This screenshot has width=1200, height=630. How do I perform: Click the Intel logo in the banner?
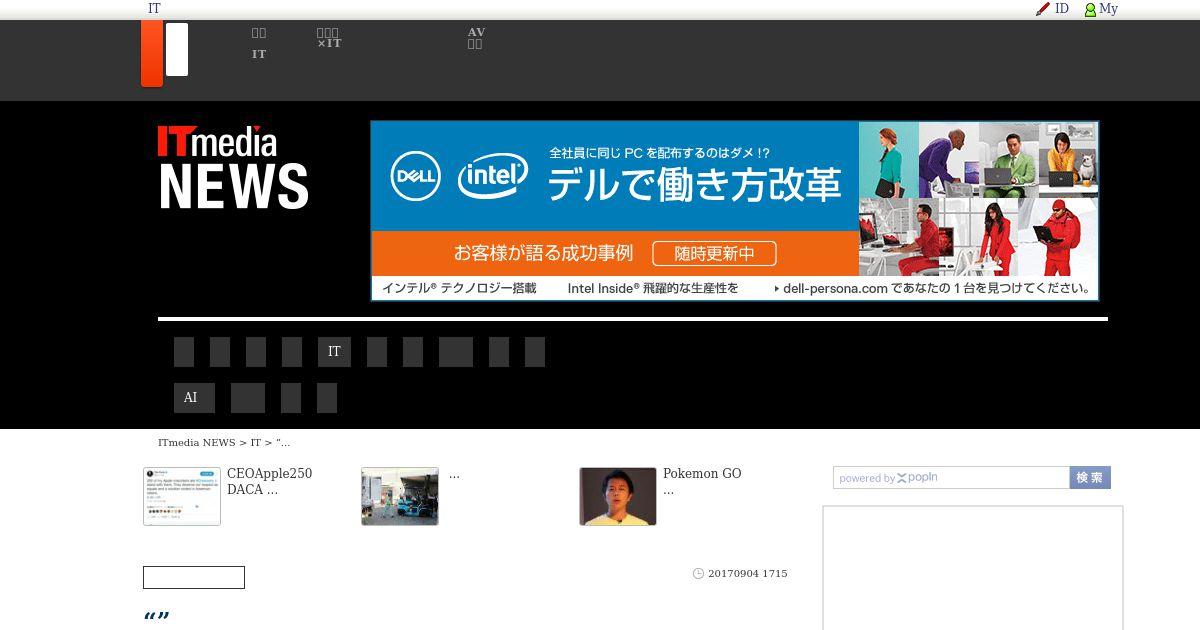point(493,177)
